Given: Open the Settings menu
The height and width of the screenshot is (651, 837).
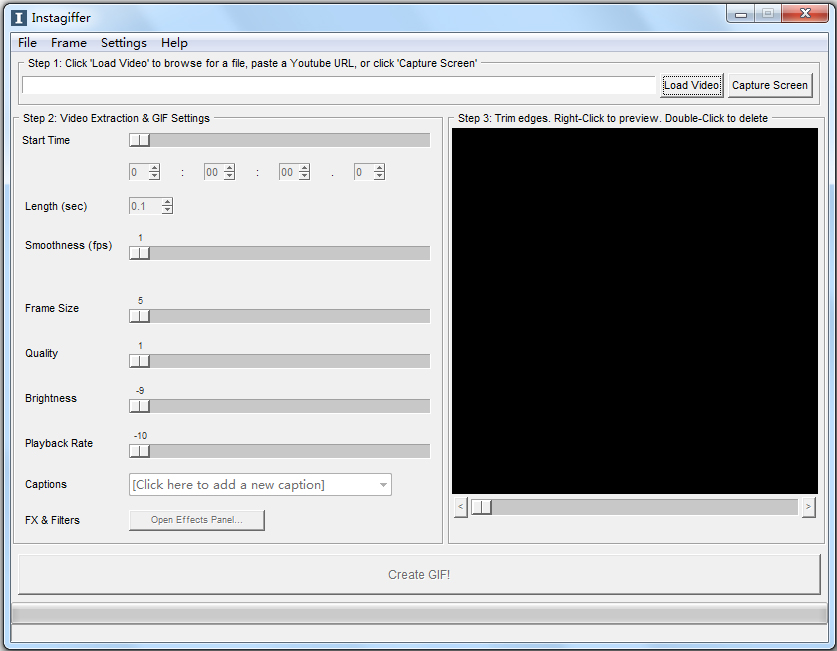Looking at the screenshot, I should coord(123,43).
